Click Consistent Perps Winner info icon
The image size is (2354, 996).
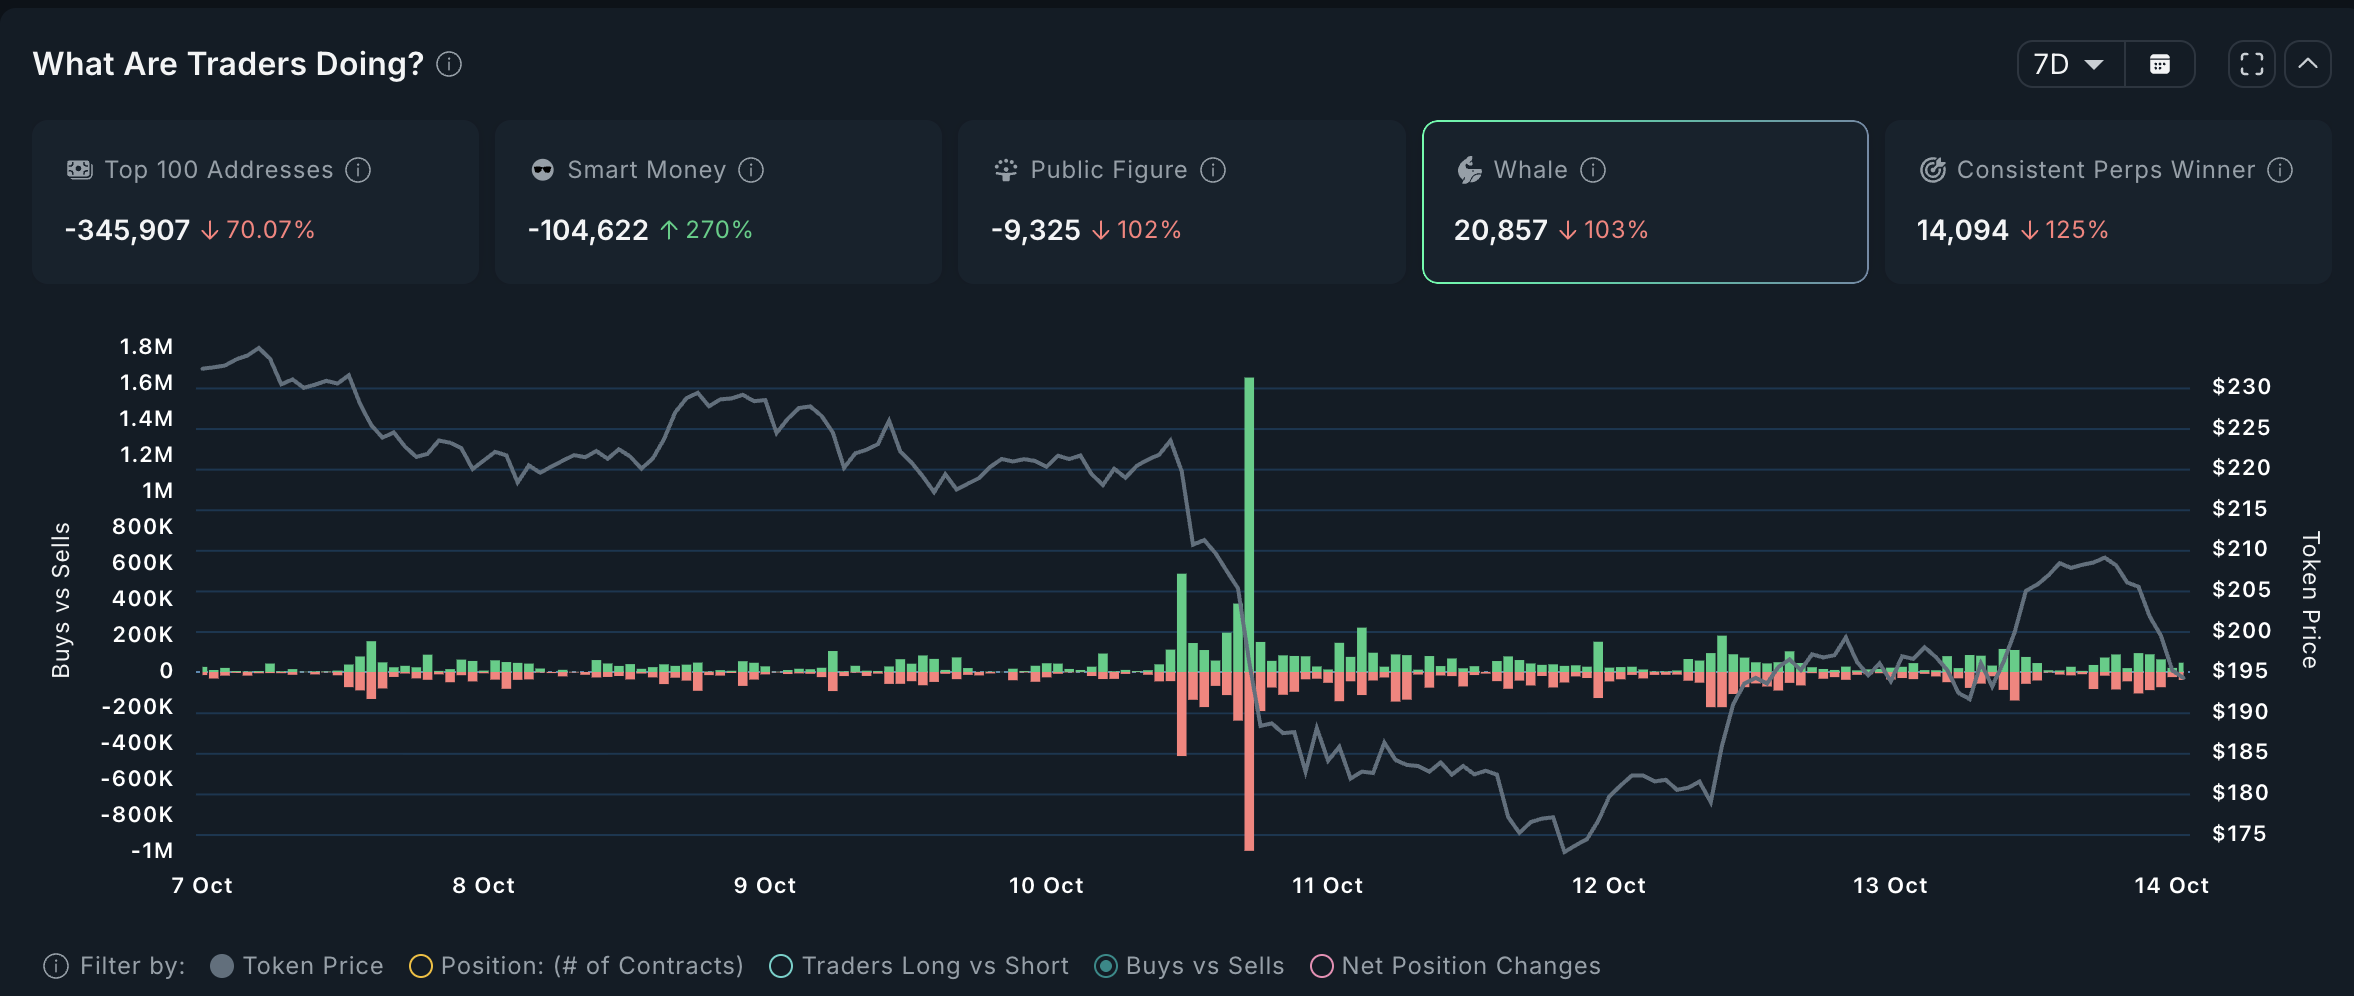click(2280, 170)
